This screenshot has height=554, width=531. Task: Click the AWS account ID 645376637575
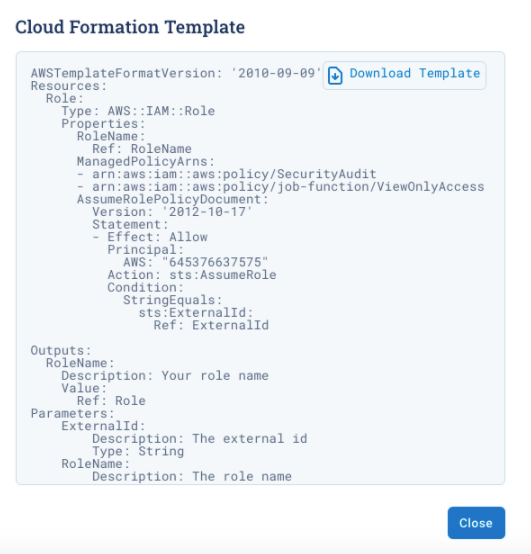click(215, 262)
